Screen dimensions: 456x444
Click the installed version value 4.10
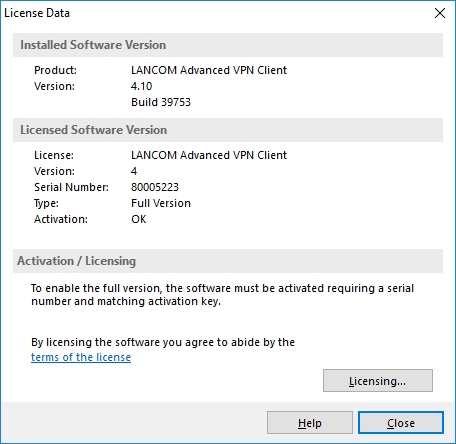[x=141, y=86]
